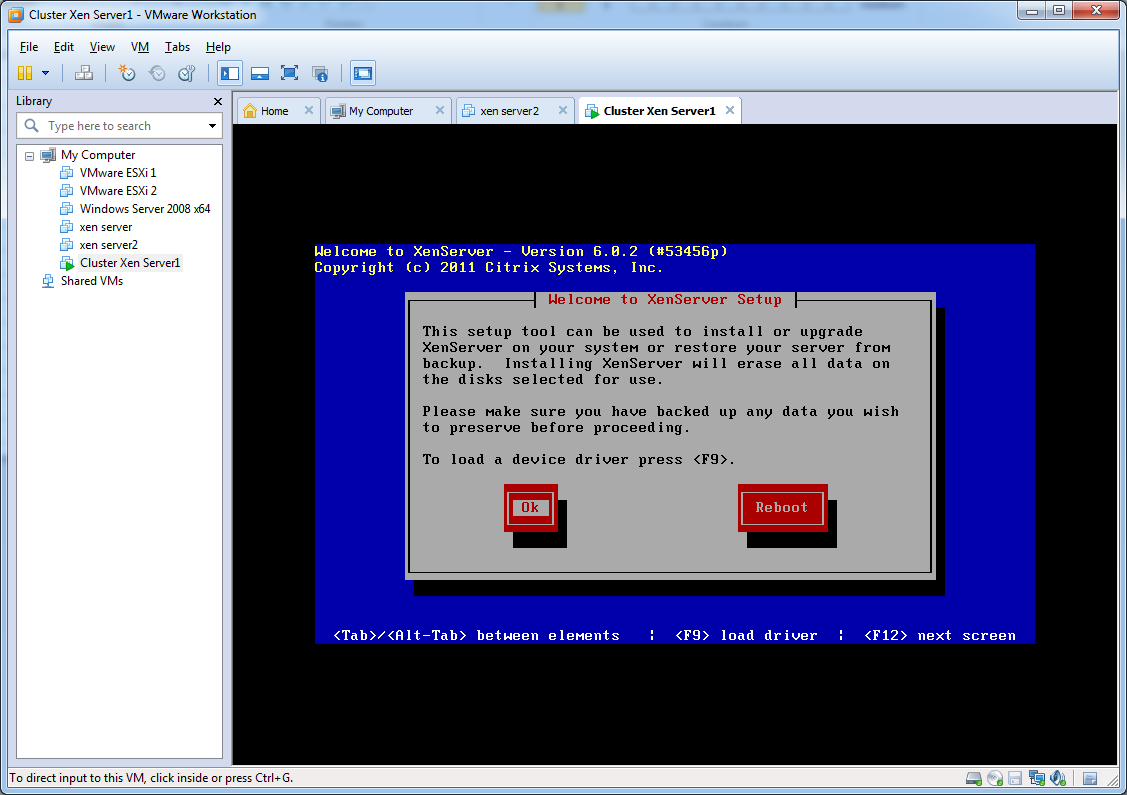Viewport: 1127px width, 795px height.
Task: Enter full screen mode
Action: coord(290,73)
